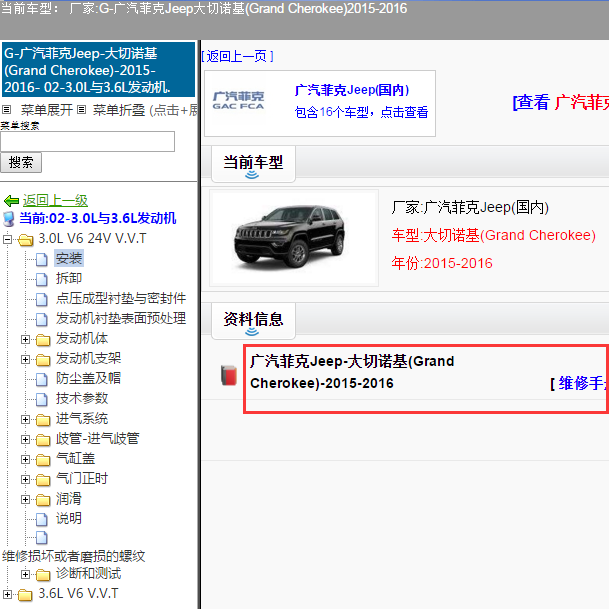Open 点压成型衬垫与密封件 item
The height and width of the screenshot is (609, 609).
pyautogui.click(x=121, y=298)
